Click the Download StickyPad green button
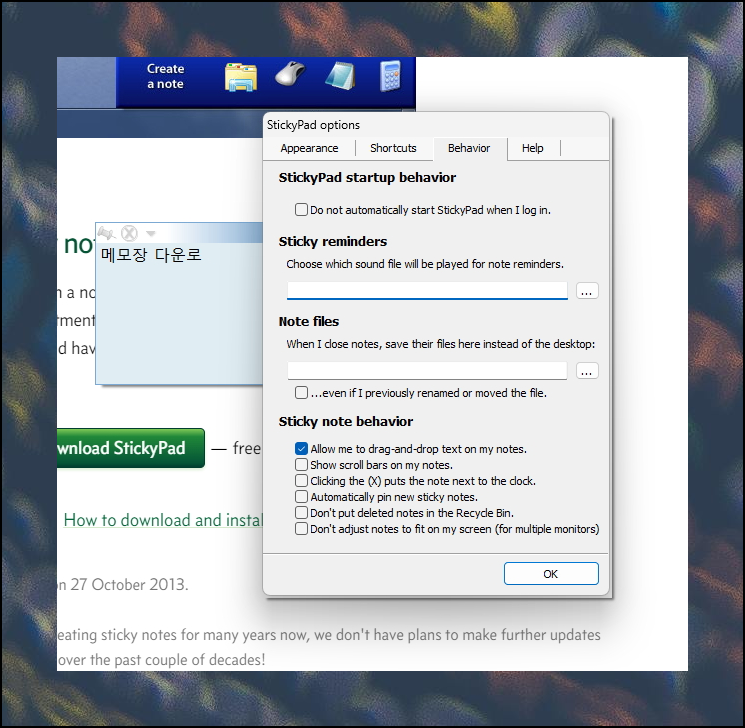Image resolution: width=745 pixels, height=728 pixels. click(x=131, y=448)
